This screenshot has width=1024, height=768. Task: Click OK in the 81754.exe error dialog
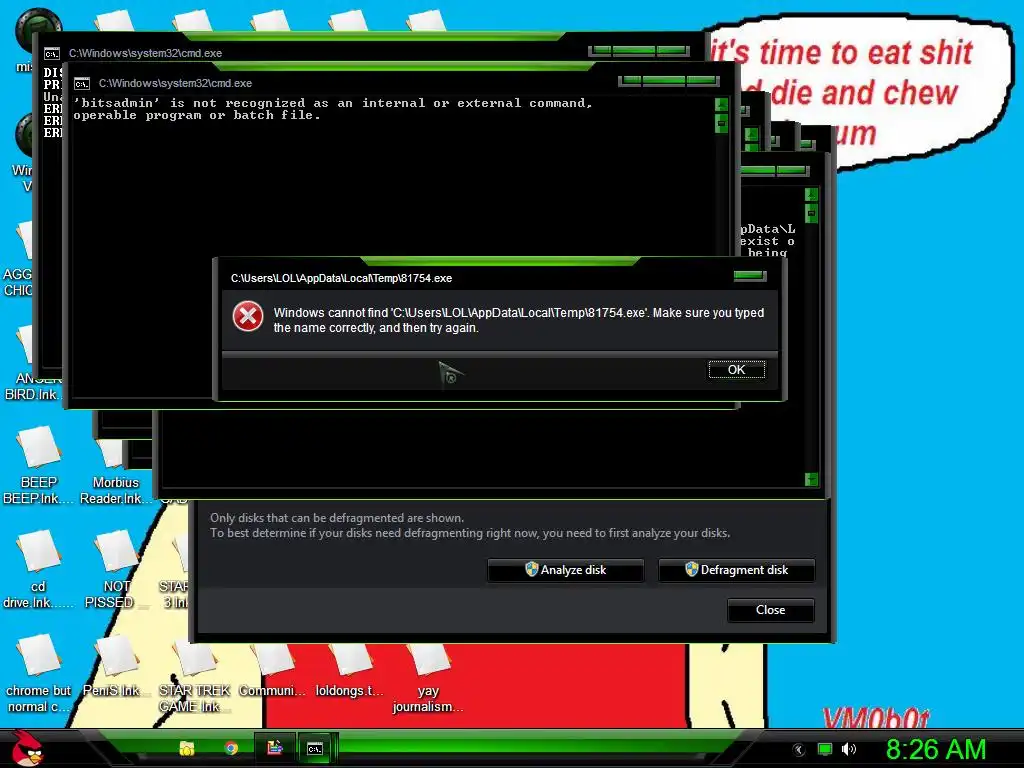coord(736,370)
